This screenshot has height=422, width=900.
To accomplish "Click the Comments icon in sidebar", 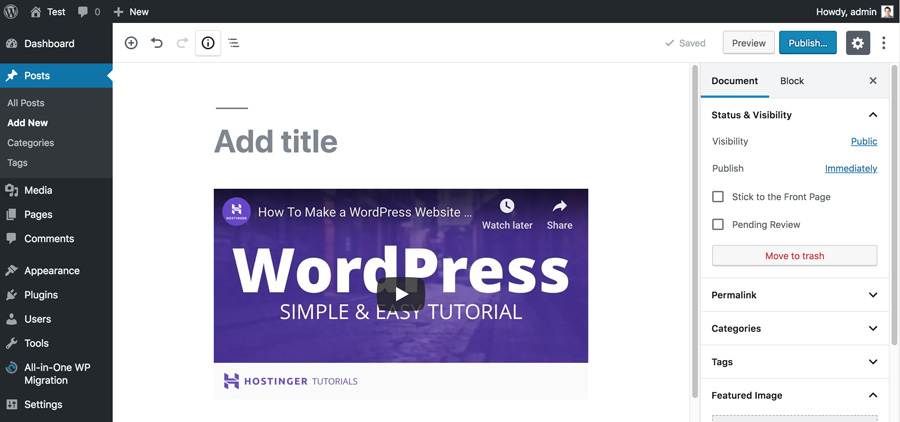I will pyautogui.click(x=11, y=239).
